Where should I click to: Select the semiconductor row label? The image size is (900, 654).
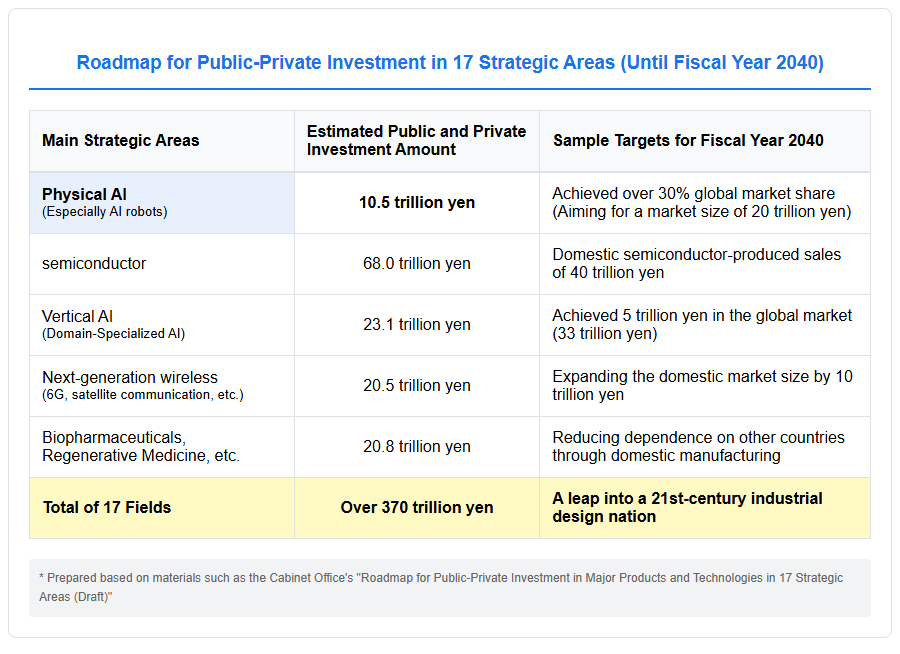[x=94, y=264]
